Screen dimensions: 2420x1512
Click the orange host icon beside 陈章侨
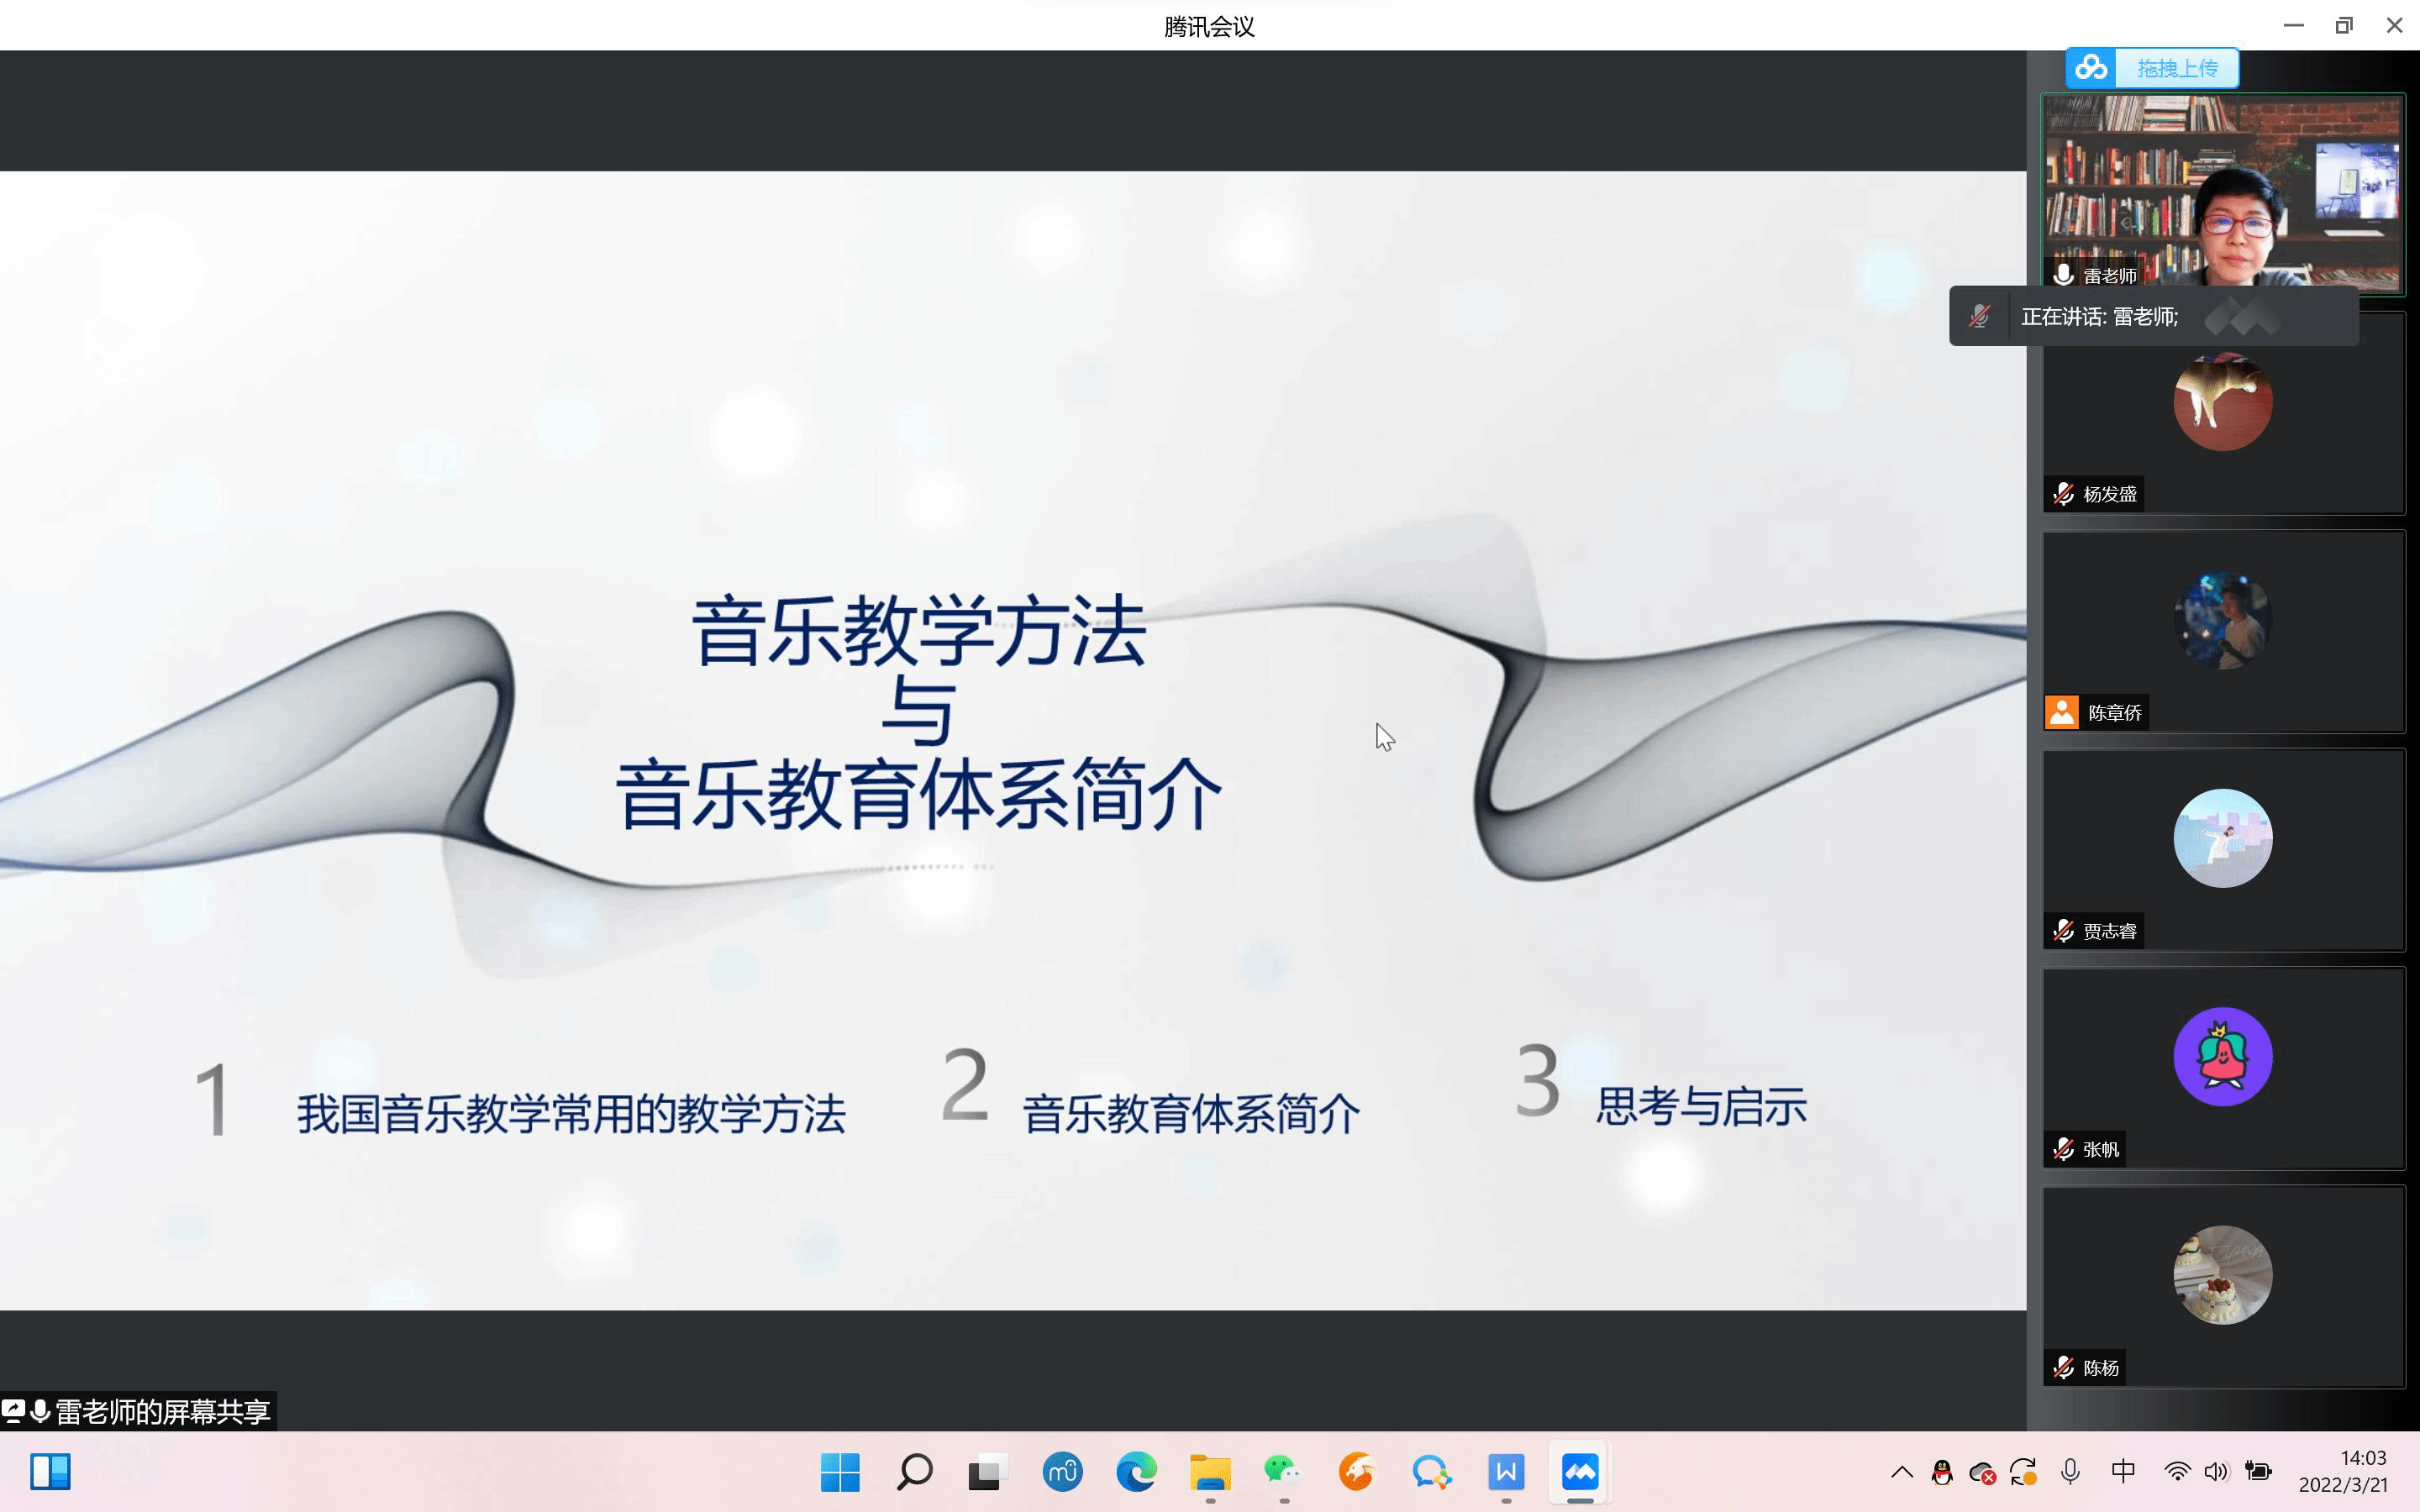[x=2062, y=712]
